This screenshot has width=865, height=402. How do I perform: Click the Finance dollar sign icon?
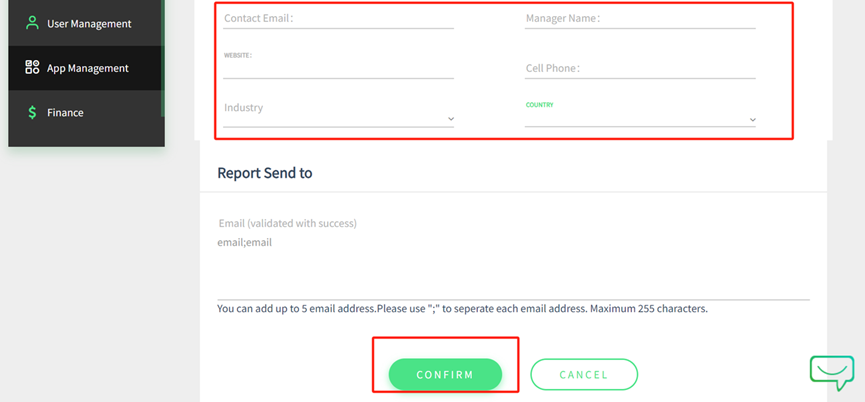coord(32,113)
